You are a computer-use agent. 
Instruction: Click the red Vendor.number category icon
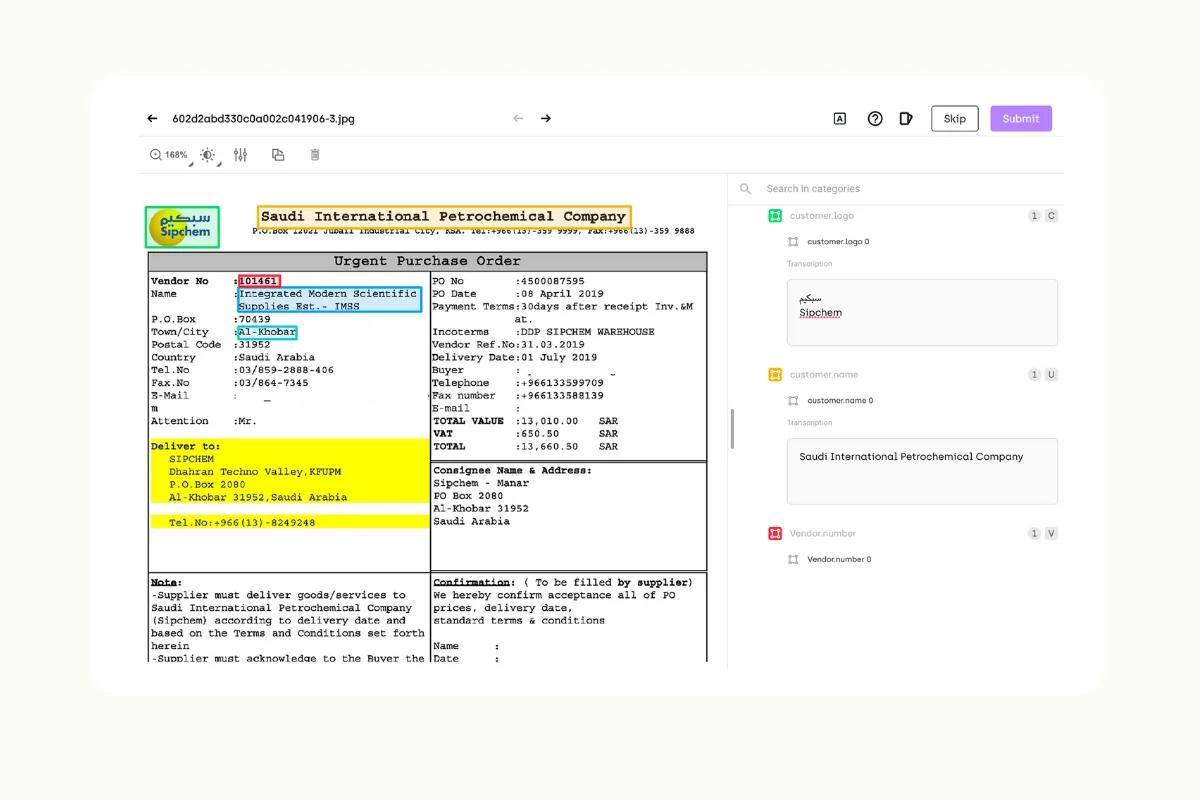(x=774, y=533)
